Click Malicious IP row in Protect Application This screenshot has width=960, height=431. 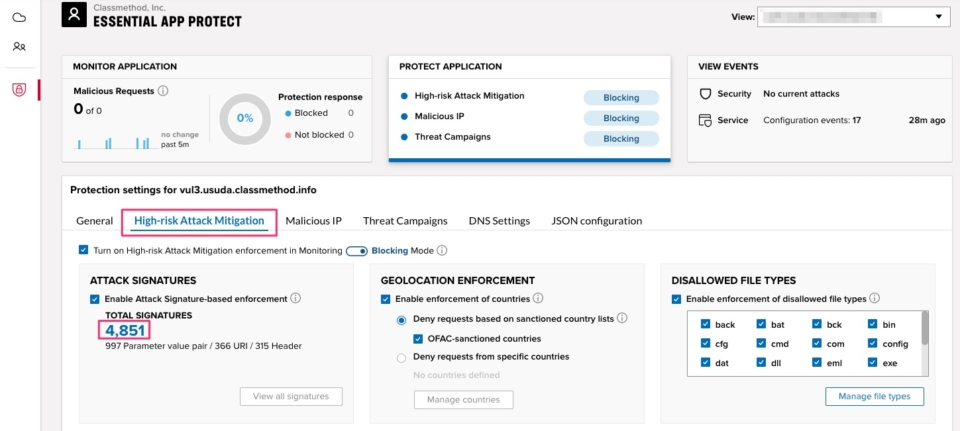438,116
